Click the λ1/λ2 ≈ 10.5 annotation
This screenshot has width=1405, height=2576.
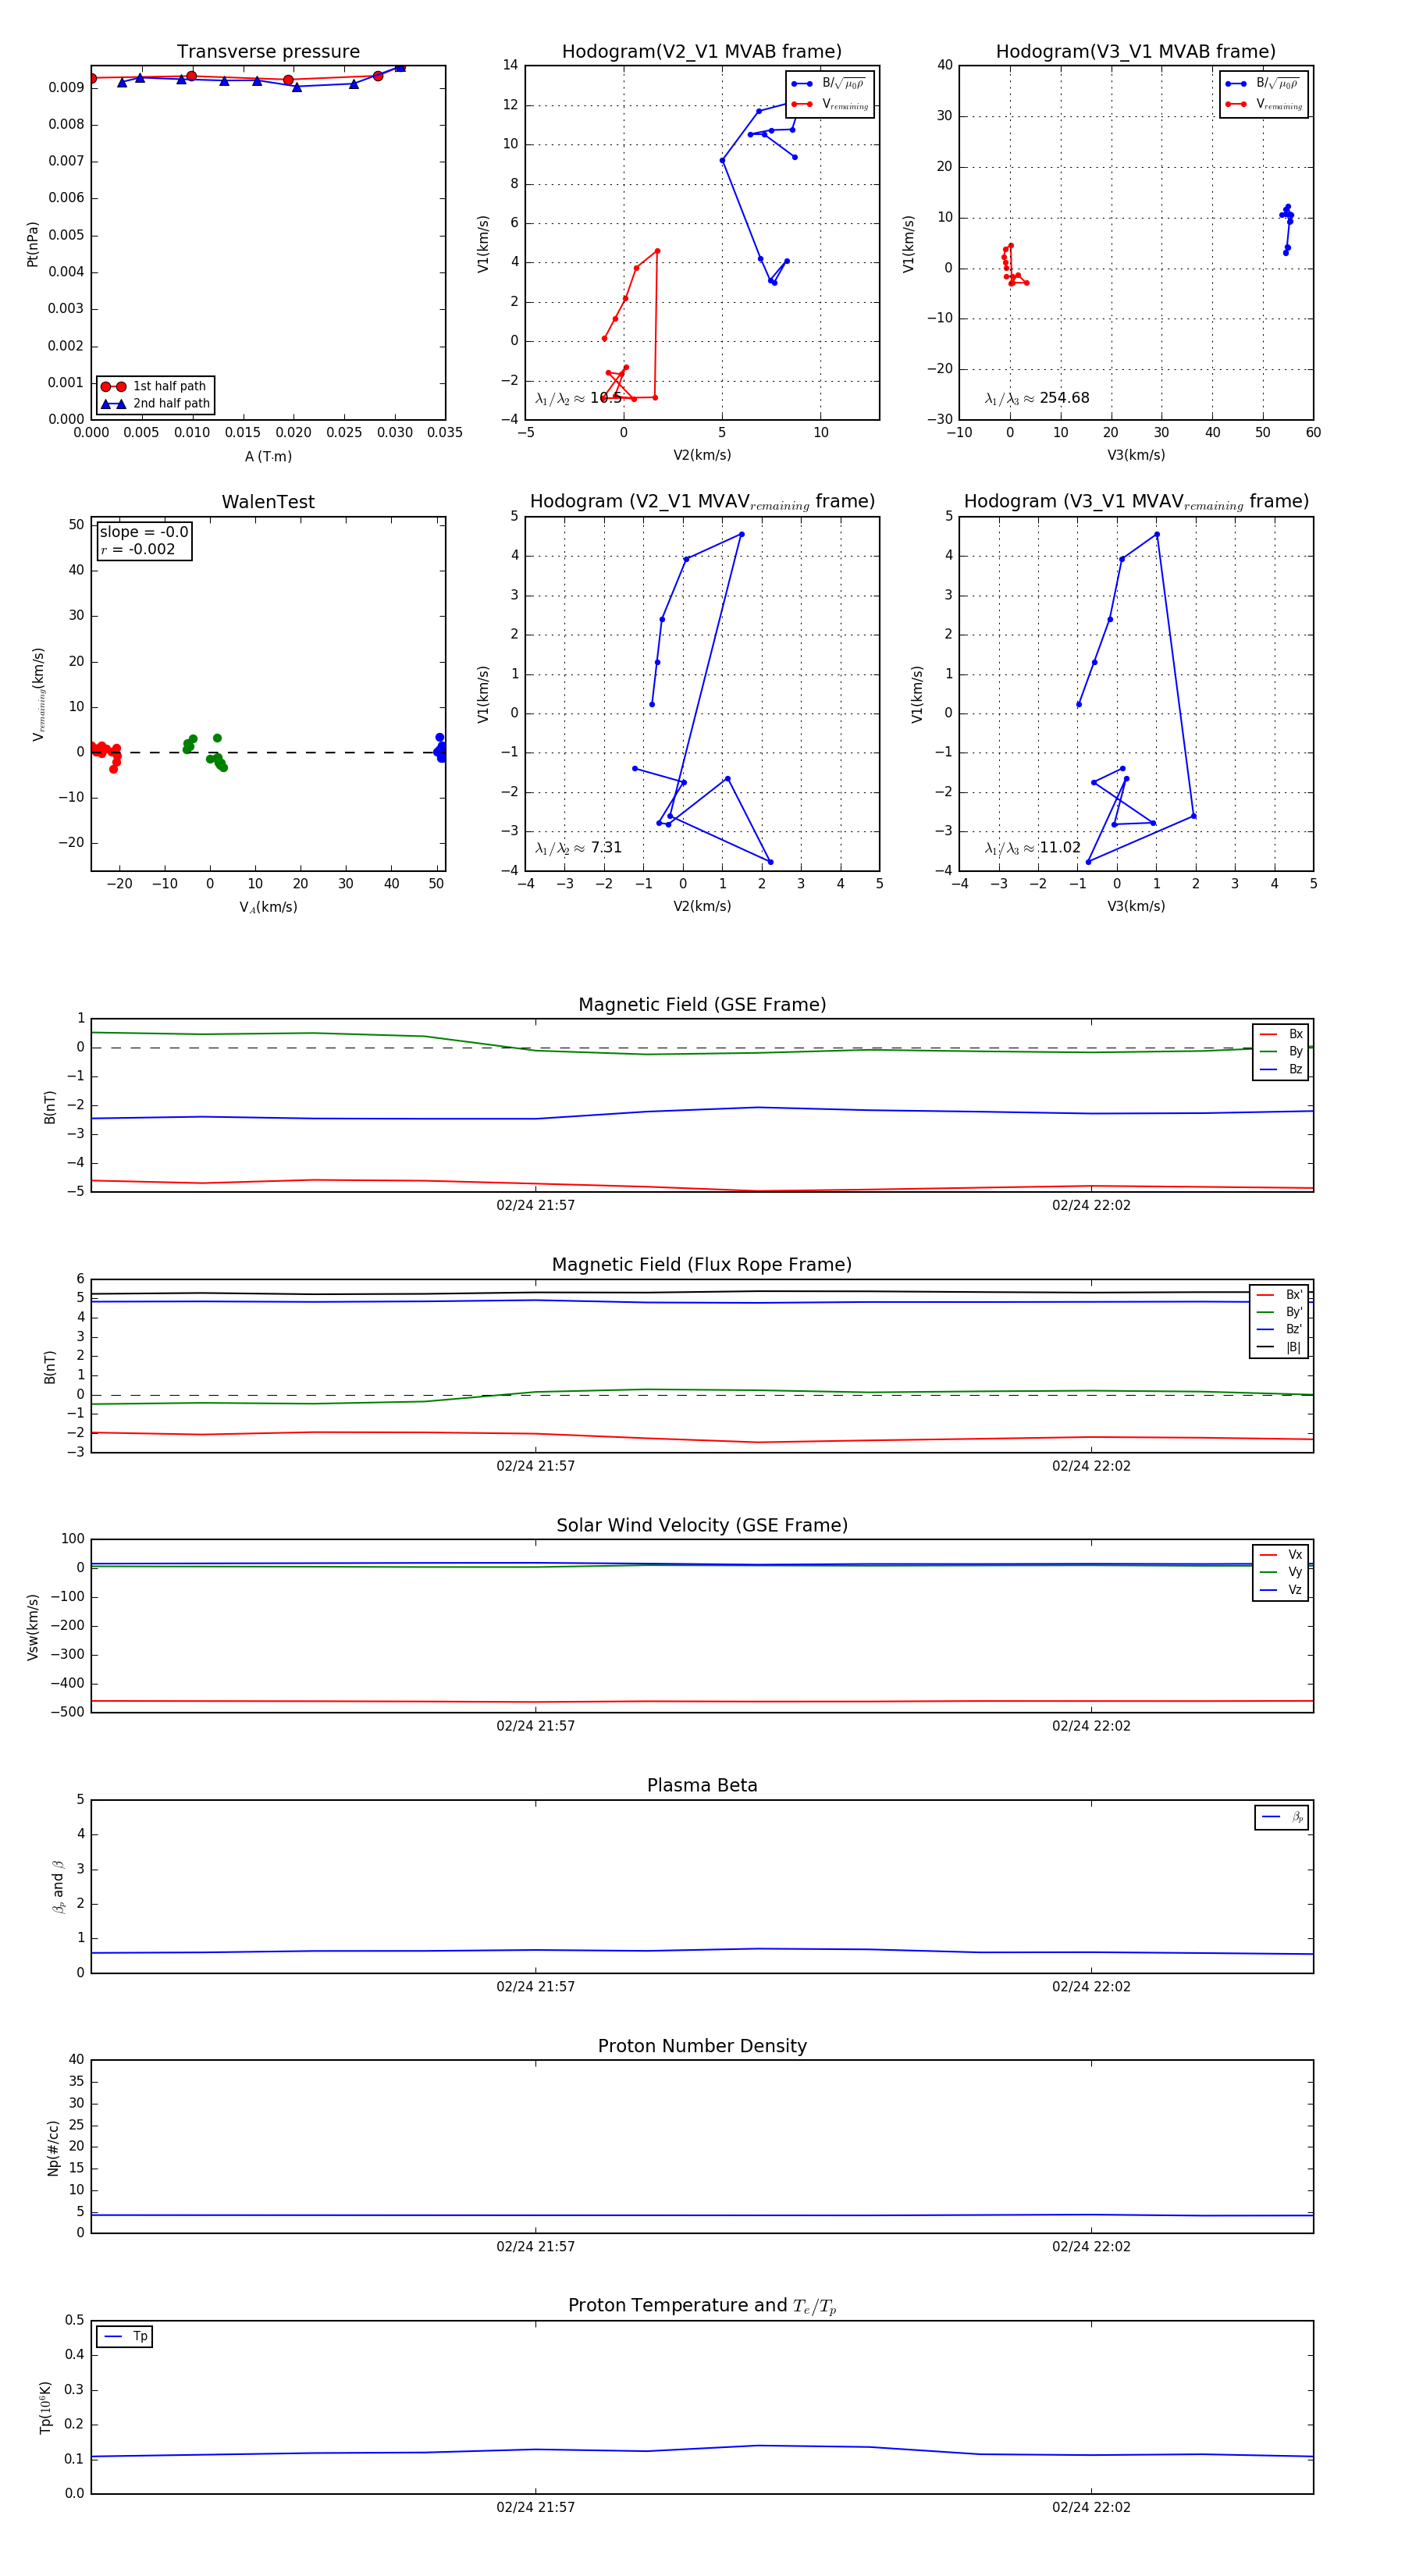click(x=578, y=398)
